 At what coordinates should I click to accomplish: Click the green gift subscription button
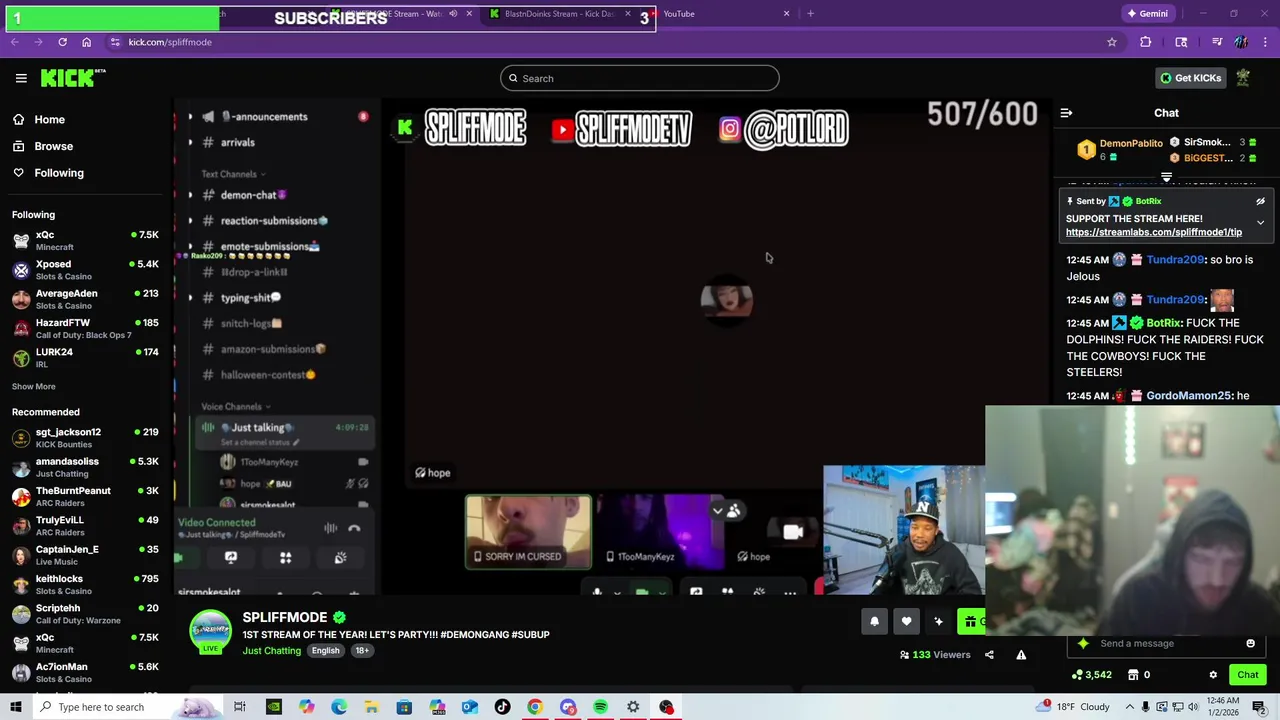pyautogui.click(x=971, y=622)
